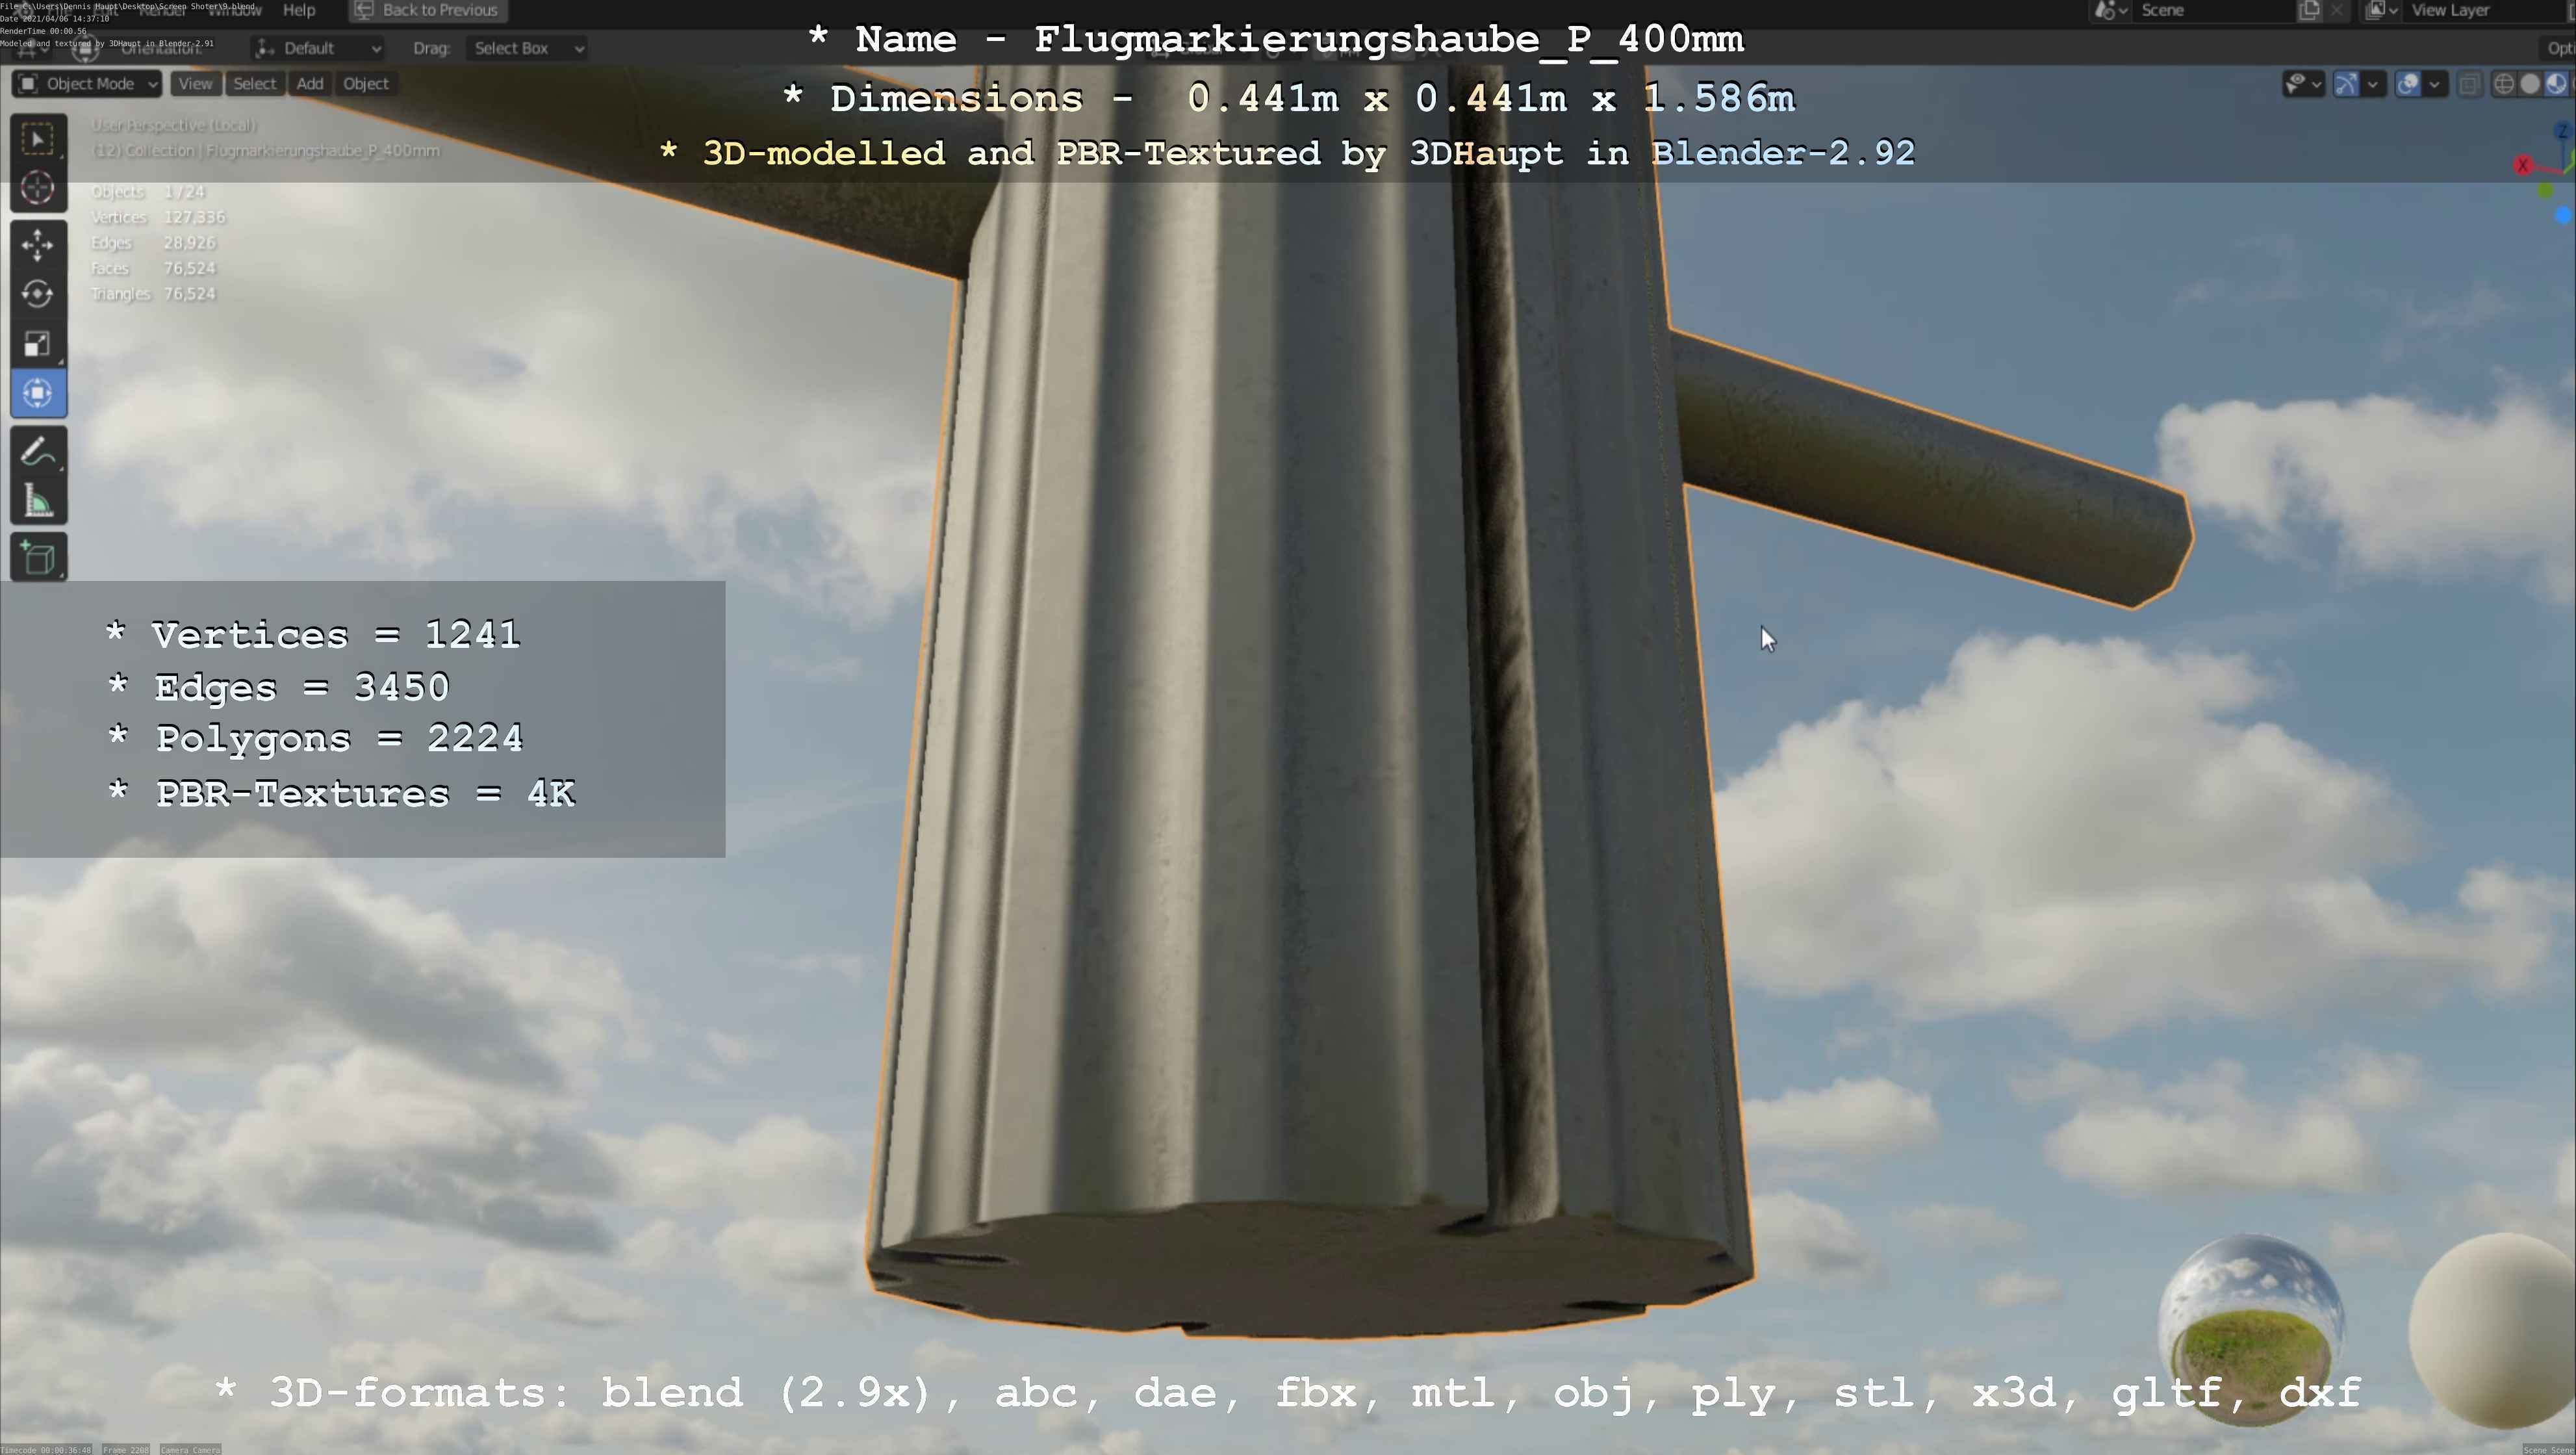Toggle viewport overlays on or off
The height and width of the screenshot is (1455, 2576).
(2408, 84)
